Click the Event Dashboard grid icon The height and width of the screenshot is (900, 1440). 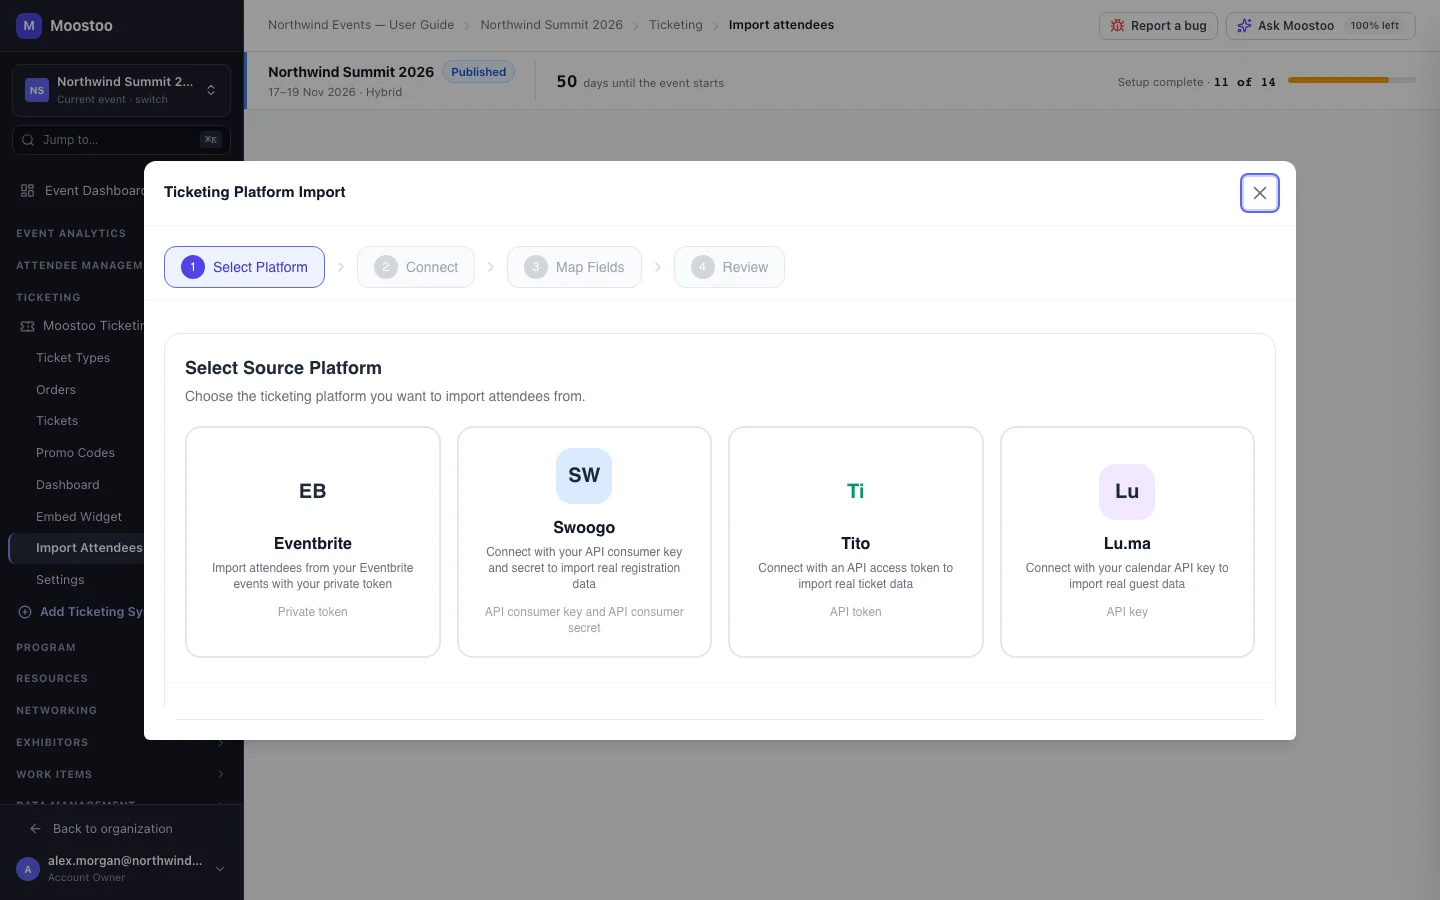tap(28, 191)
